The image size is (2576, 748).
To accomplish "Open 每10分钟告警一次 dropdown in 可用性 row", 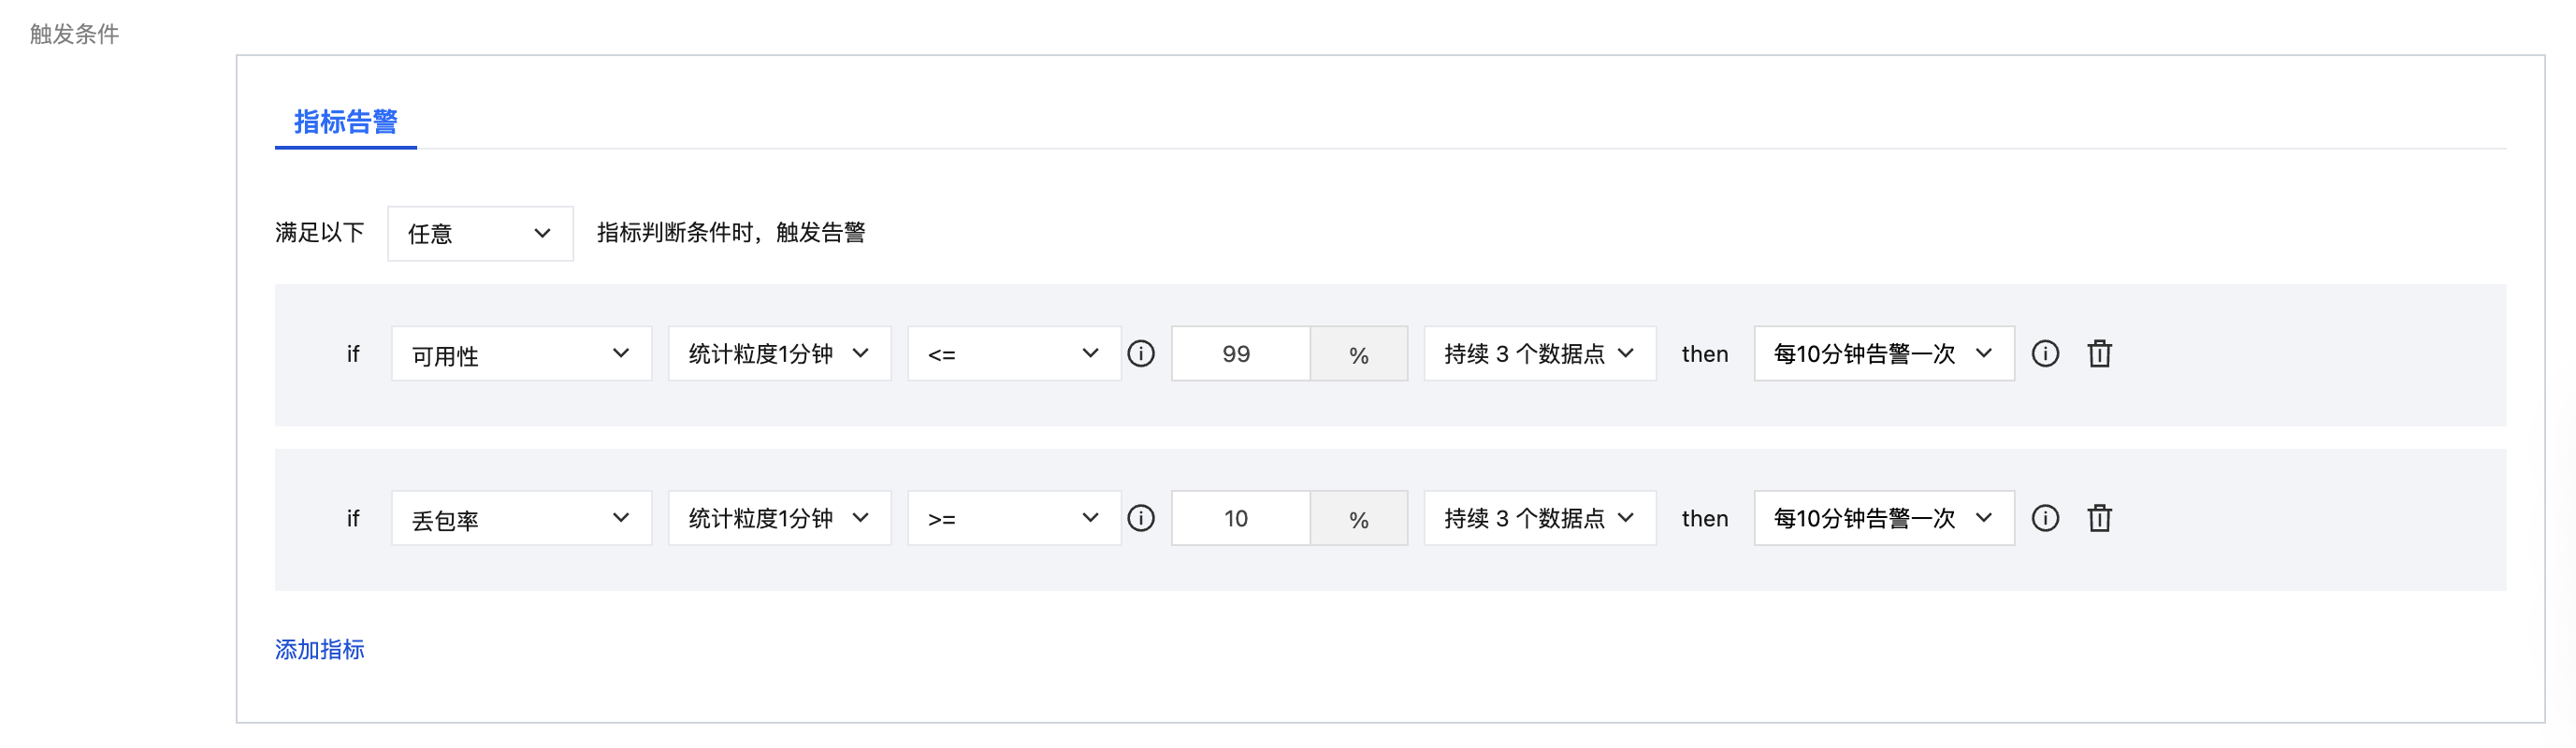I will [x=1884, y=354].
